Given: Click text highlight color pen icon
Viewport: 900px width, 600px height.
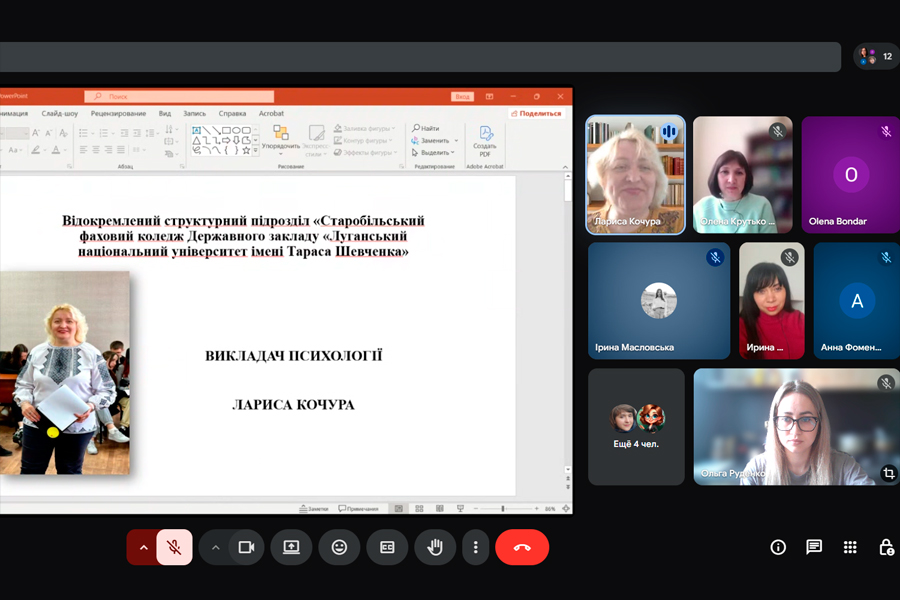Looking at the screenshot, I should (36, 150).
